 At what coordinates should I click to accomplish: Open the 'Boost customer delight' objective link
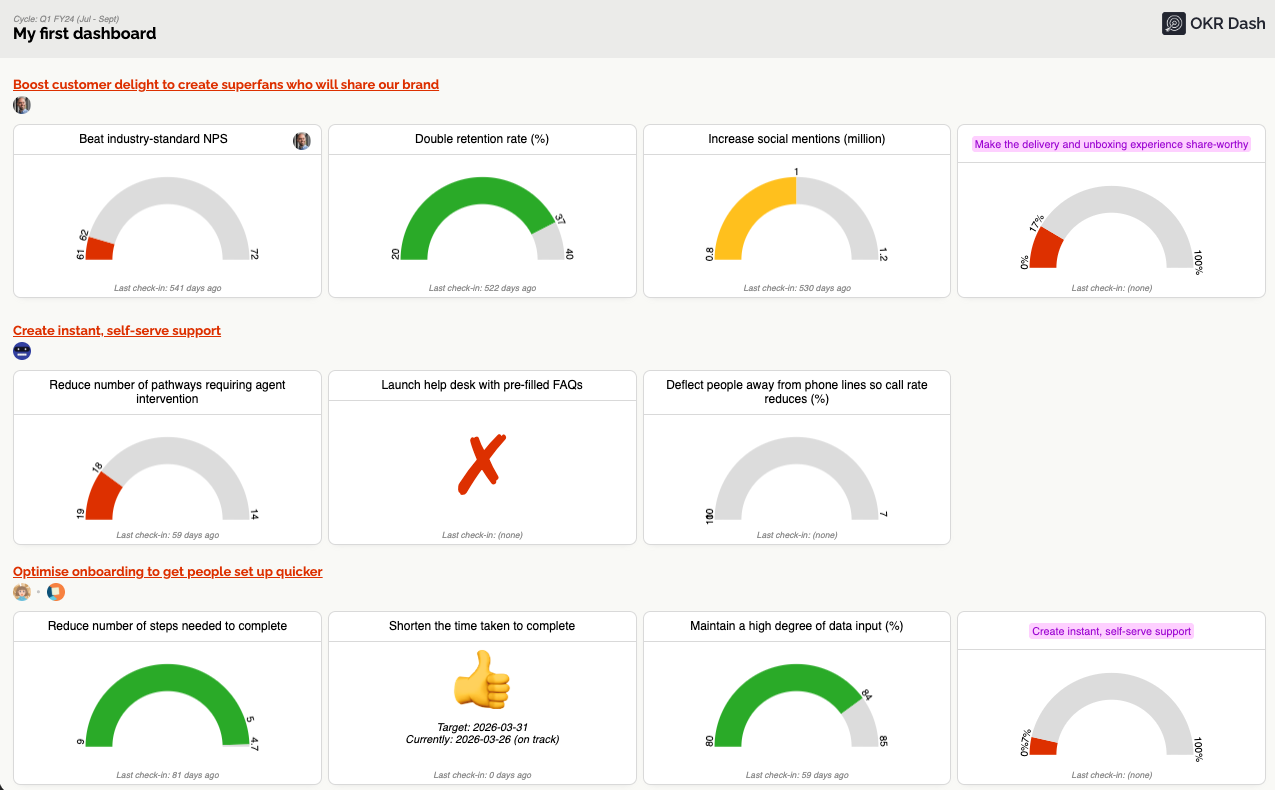click(x=225, y=84)
